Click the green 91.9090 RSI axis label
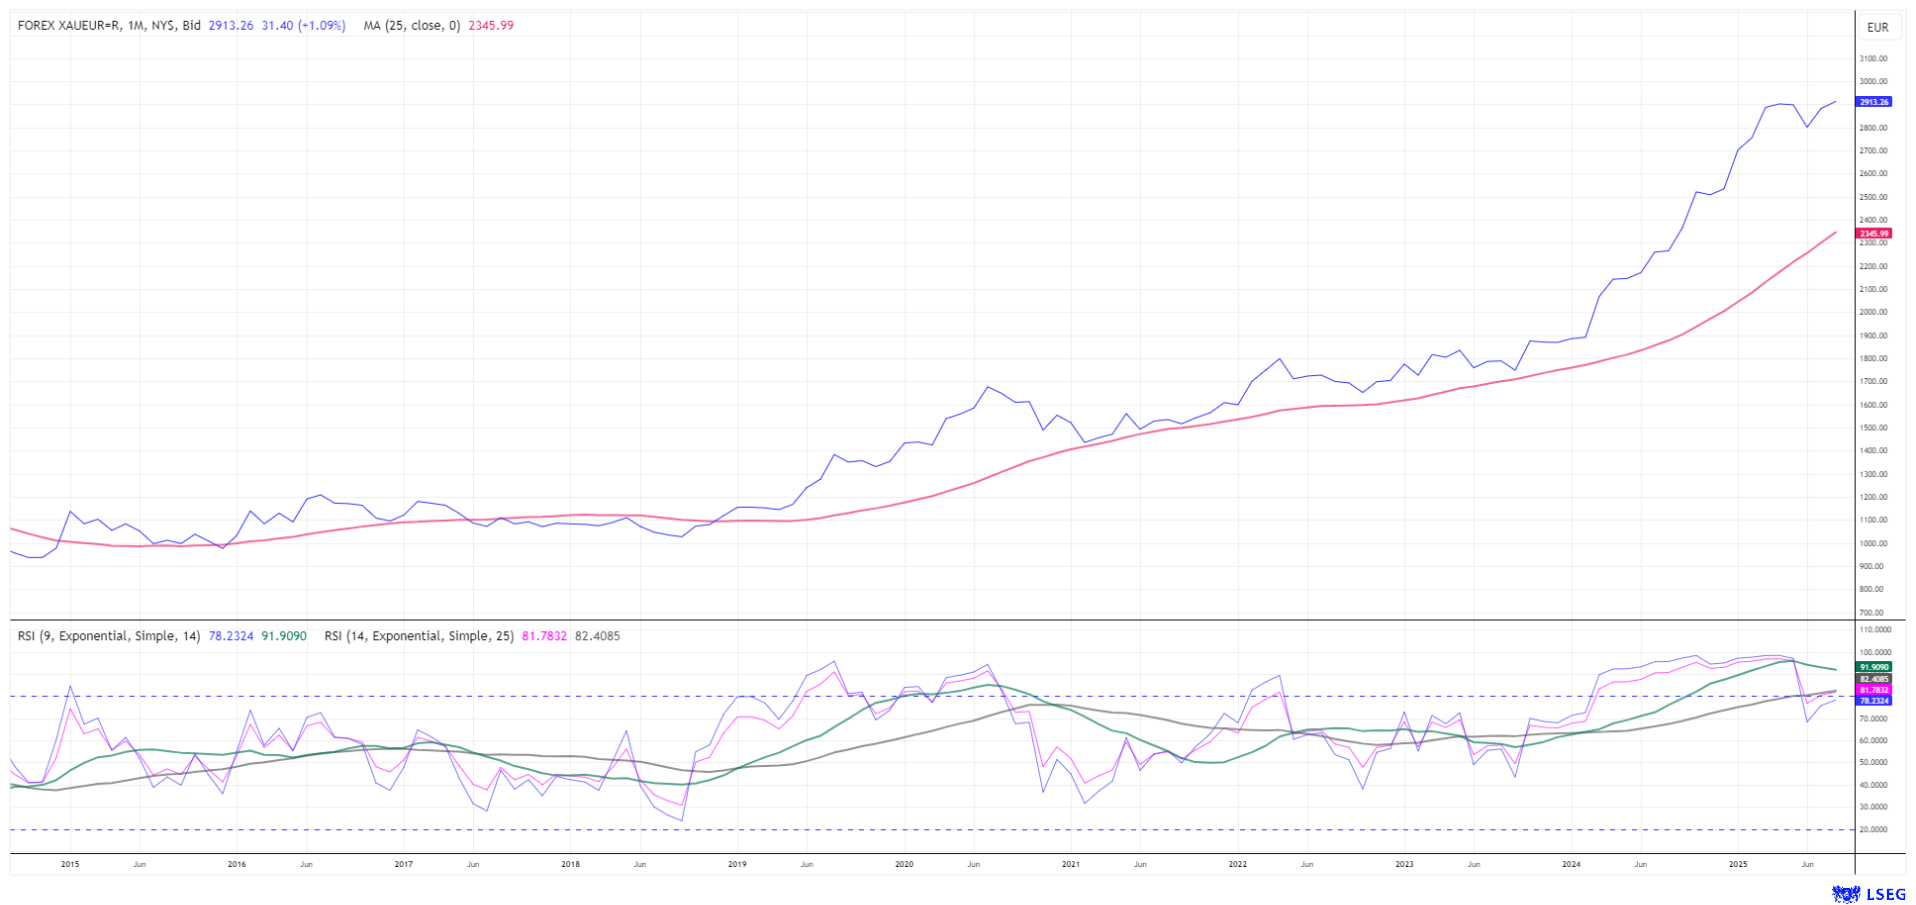 1873,667
